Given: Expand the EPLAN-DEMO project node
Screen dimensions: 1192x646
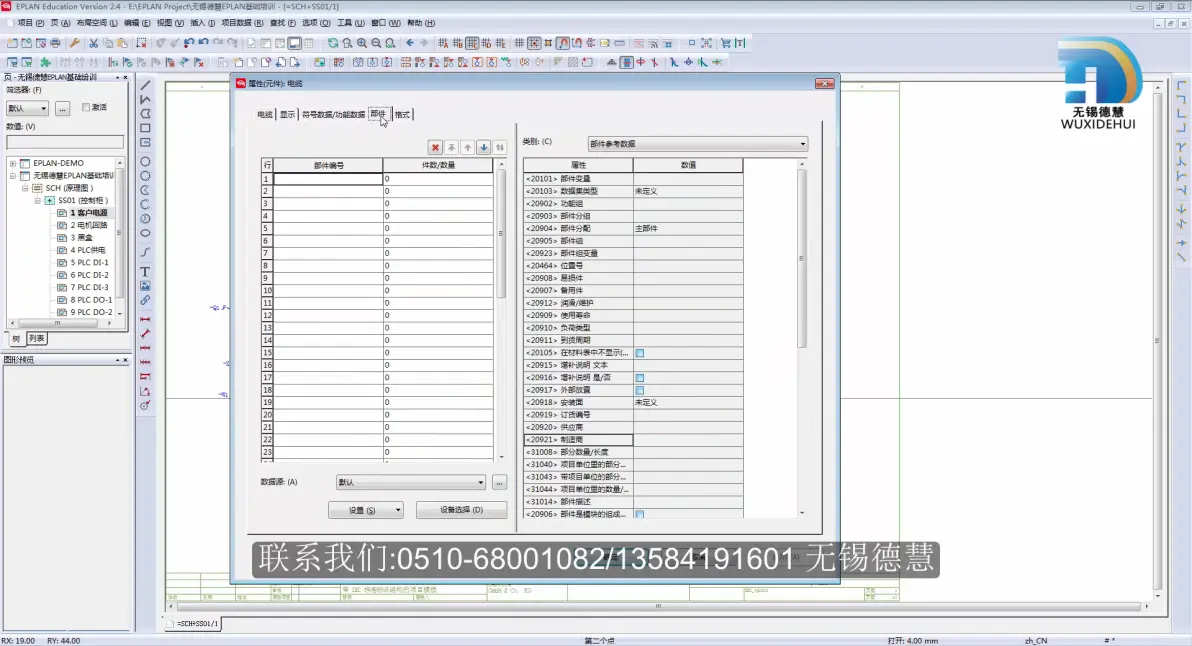Looking at the screenshot, I should point(13,163).
